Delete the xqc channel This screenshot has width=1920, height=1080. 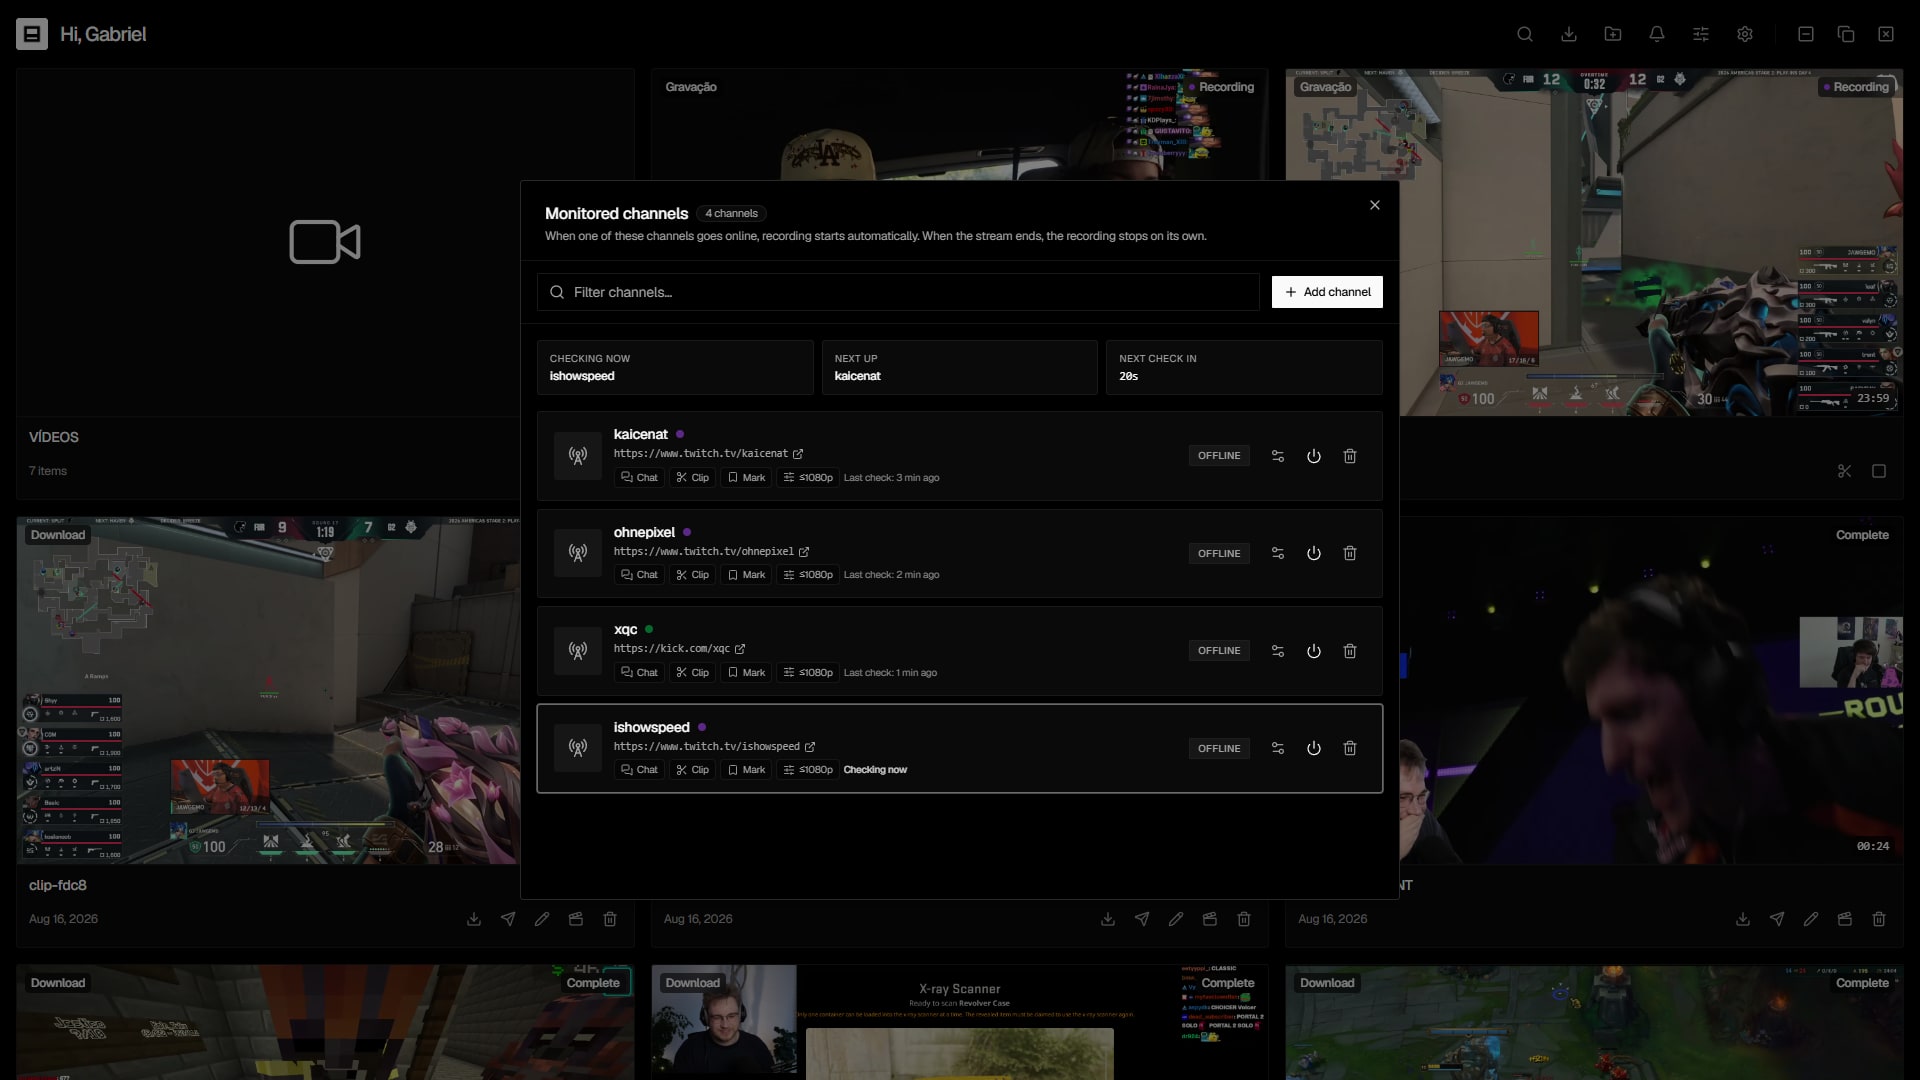pos(1350,651)
